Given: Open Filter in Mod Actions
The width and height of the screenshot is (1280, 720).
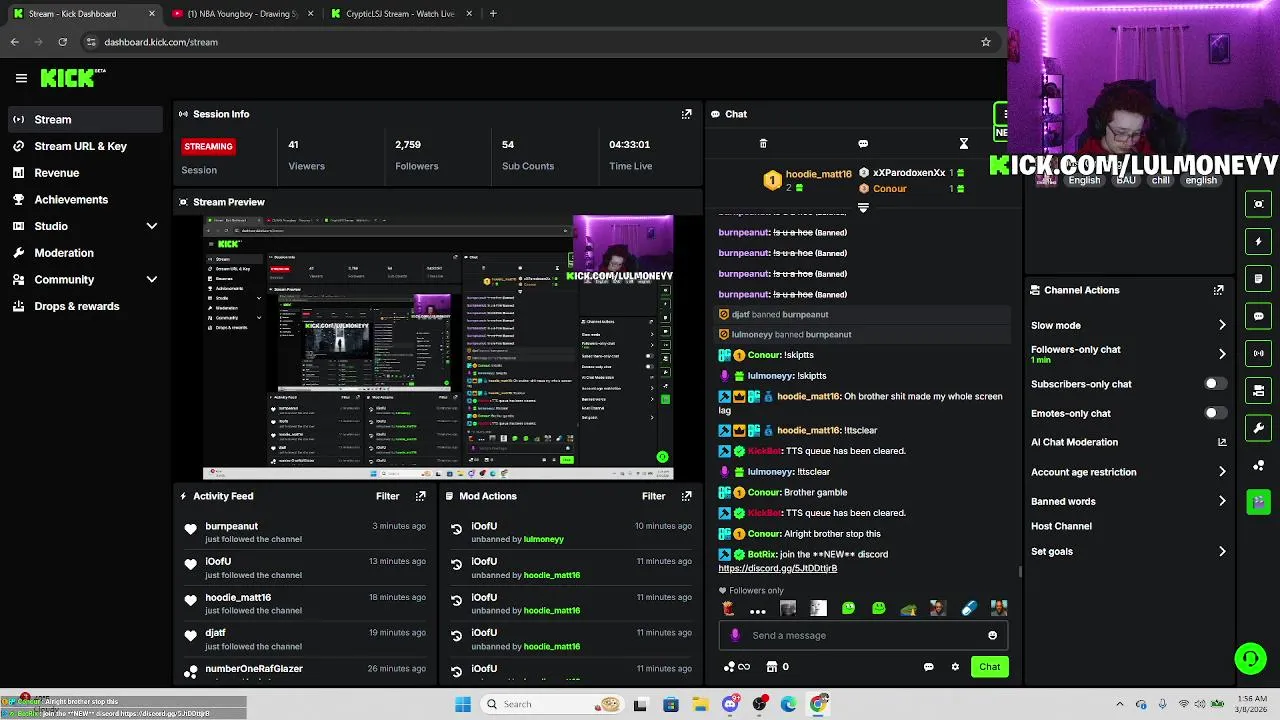Looking at the screenshot, I should 653,496.
